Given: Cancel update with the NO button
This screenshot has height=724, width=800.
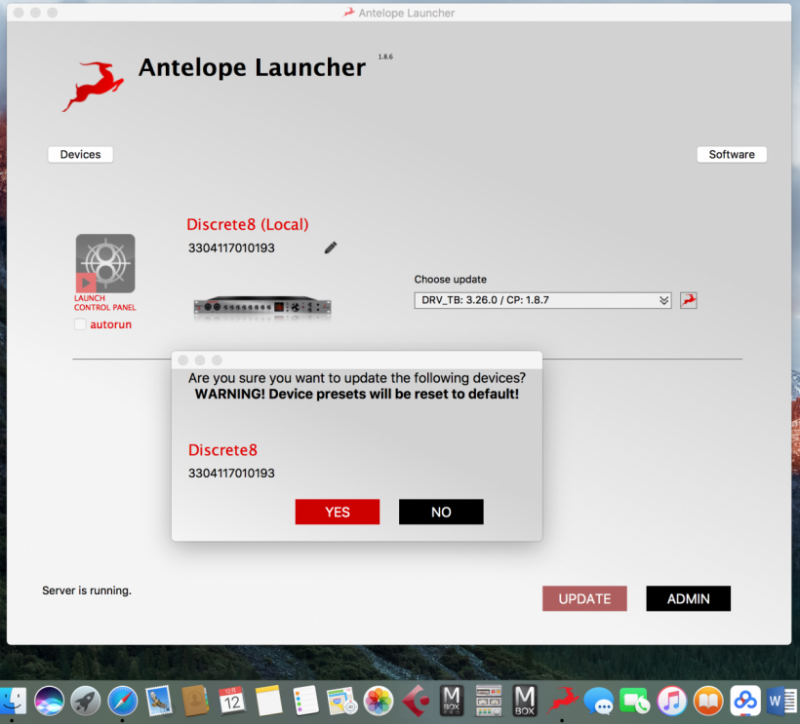Looking at the screenshot, I should coord(441,512).
